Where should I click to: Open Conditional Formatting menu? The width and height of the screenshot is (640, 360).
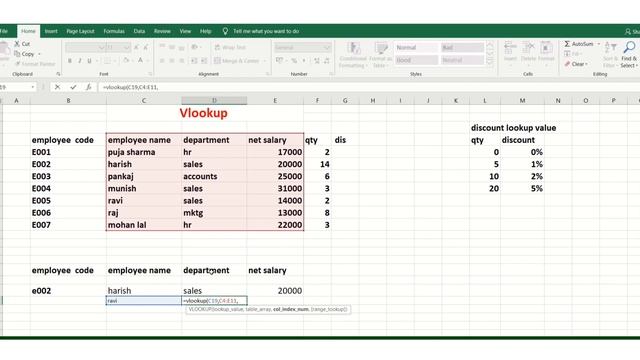tap(353, 55)
